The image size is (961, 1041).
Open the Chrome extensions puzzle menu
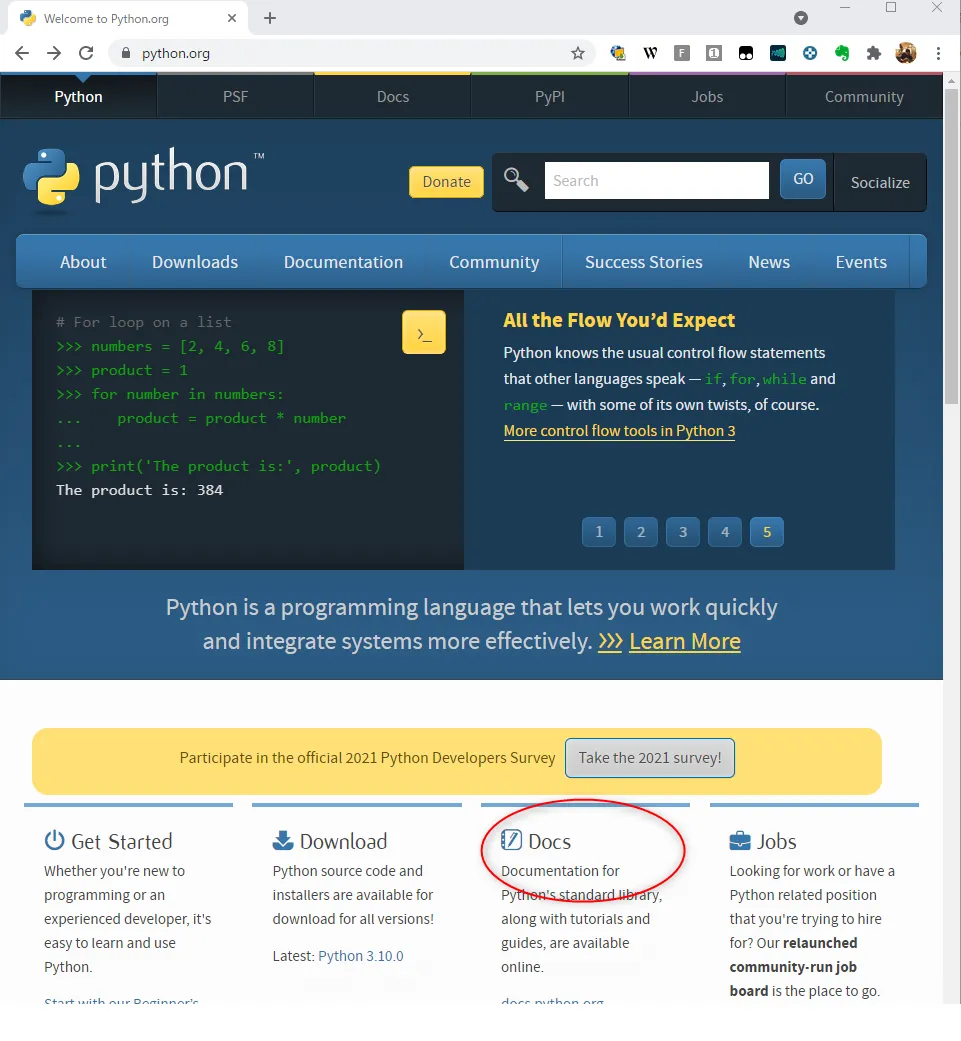tap(874, 54)
